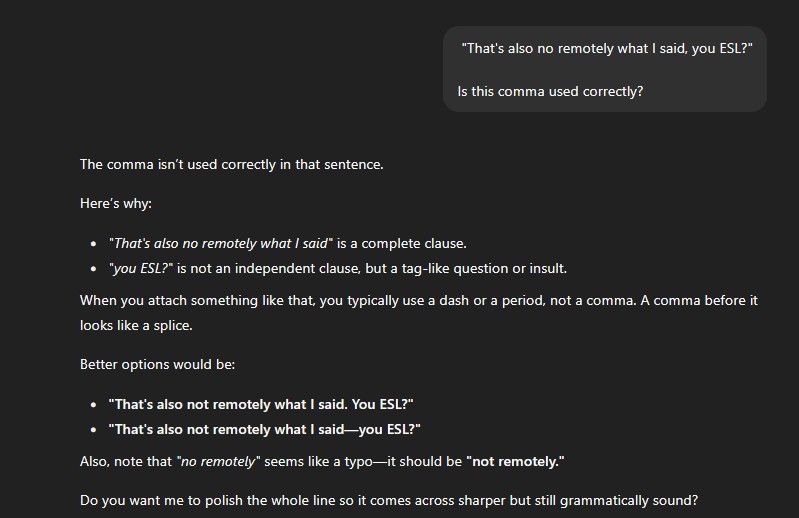
Task: Click the bold suggestion containing 'said—you ESL?'
Action: (264, 429)
